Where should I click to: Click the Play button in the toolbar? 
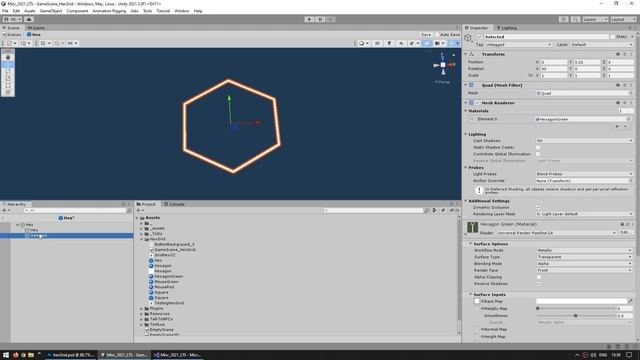(309, 19)
